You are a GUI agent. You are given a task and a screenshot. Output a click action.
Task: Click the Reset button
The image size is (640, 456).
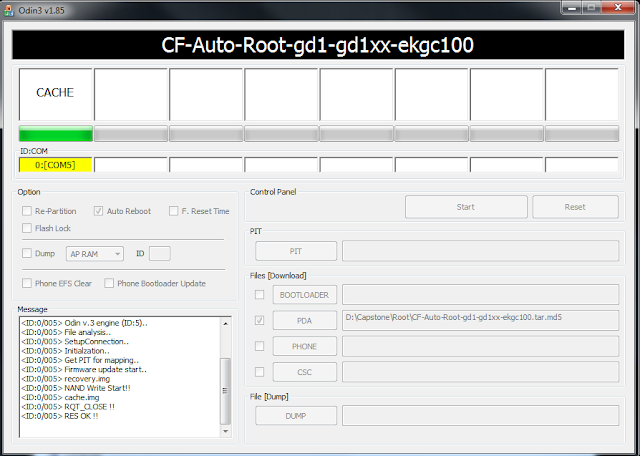tap(575, 207)
